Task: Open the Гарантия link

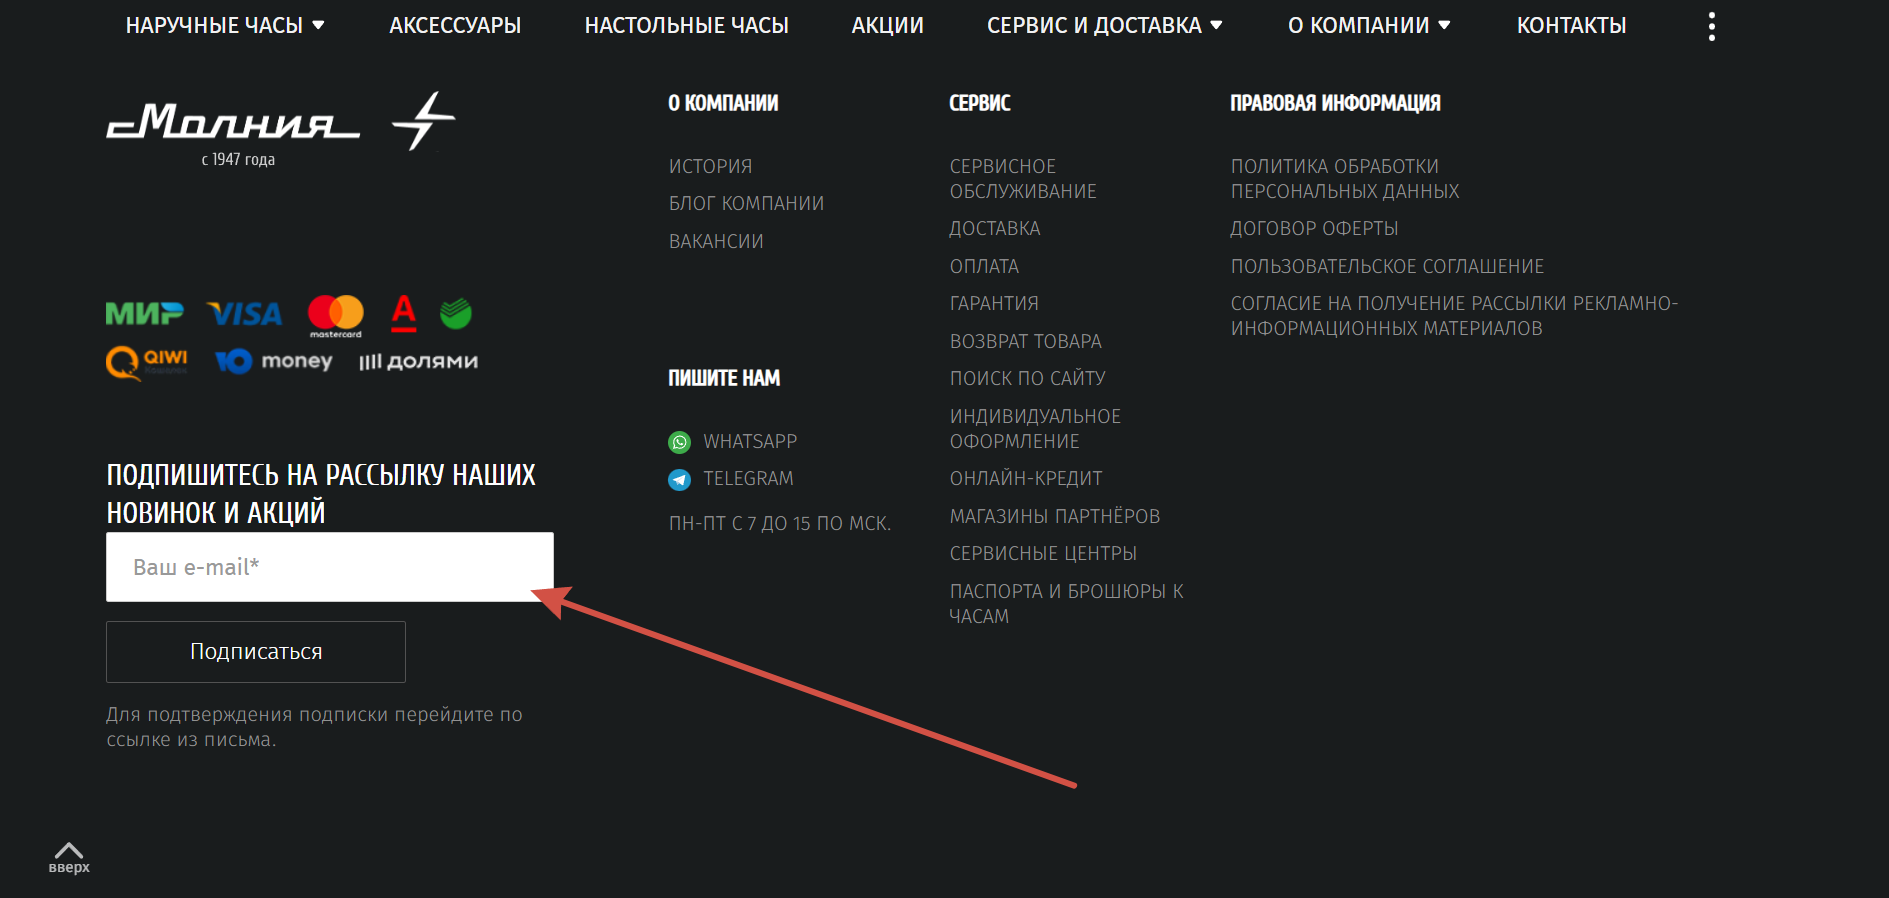Action: tap(994, 303)
